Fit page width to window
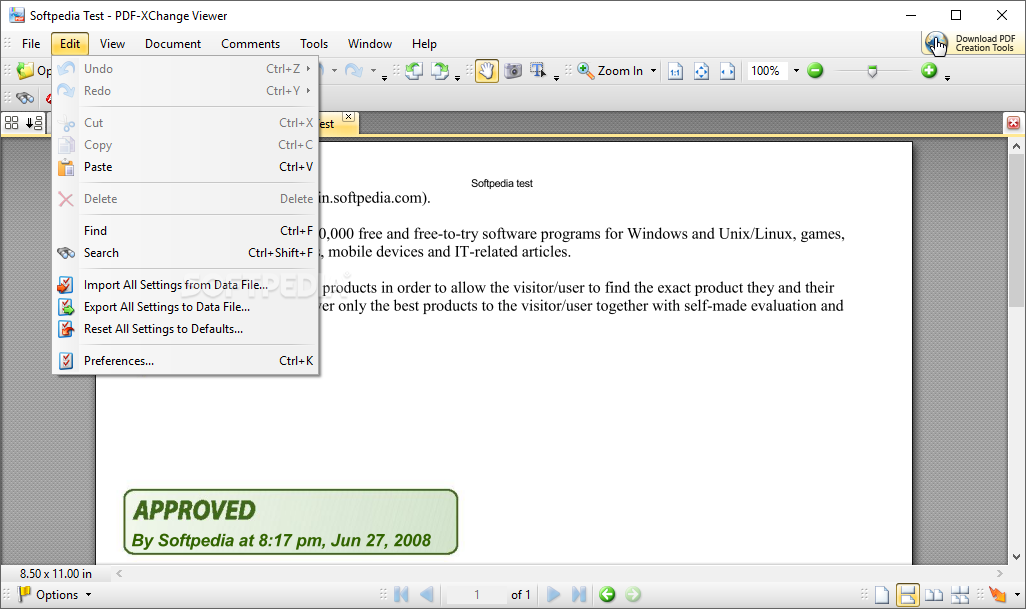1026x609 pixels. (x=727, y=71)
